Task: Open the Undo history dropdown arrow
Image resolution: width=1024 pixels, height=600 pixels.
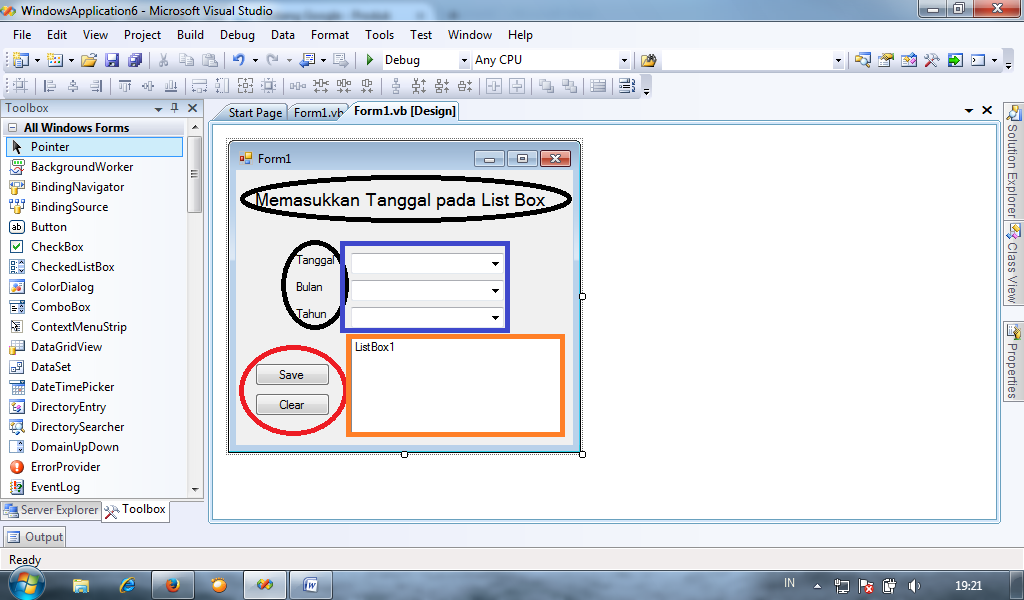Action: tap(255, 60)
